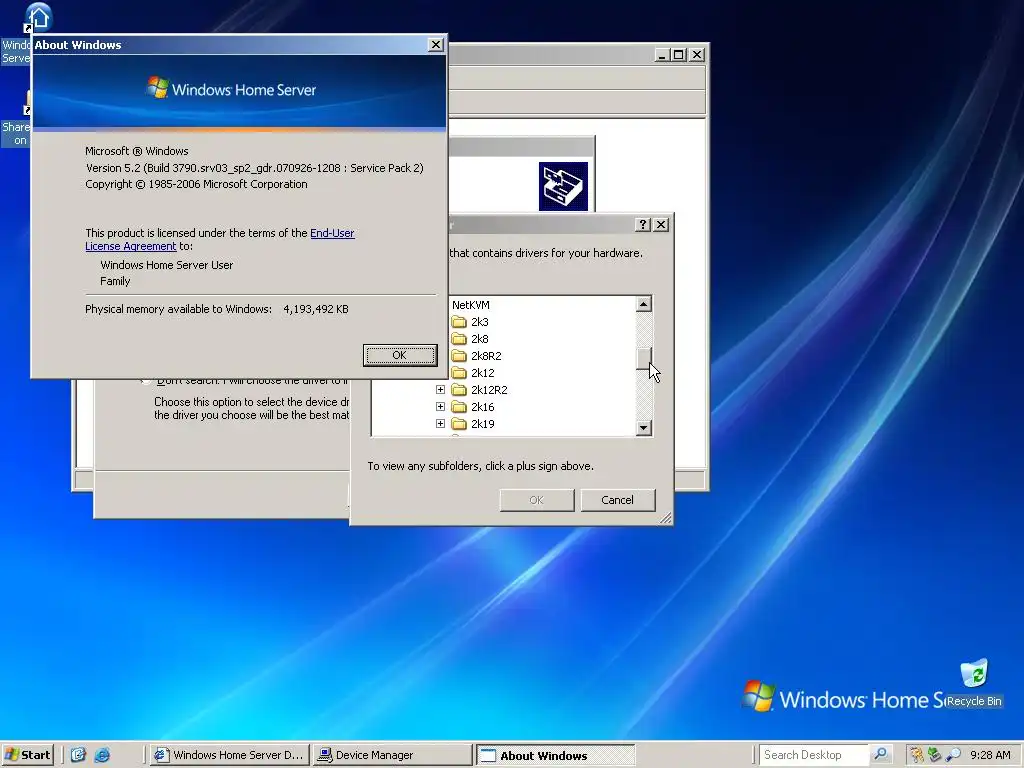Expand the 2k19 folder plus sign
Image resolution: width=1024 pixels, height=768 pixels.
coord(440,424)
